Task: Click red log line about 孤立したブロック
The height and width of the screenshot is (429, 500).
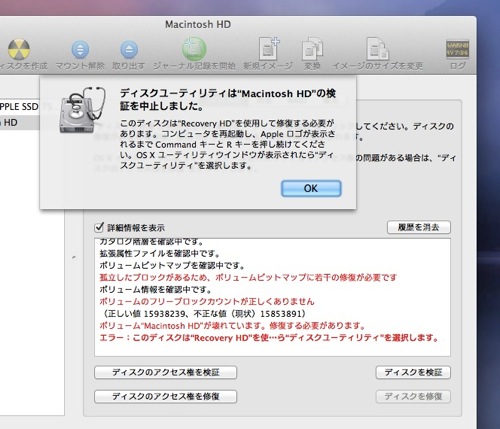Action: tap(248, 278)
